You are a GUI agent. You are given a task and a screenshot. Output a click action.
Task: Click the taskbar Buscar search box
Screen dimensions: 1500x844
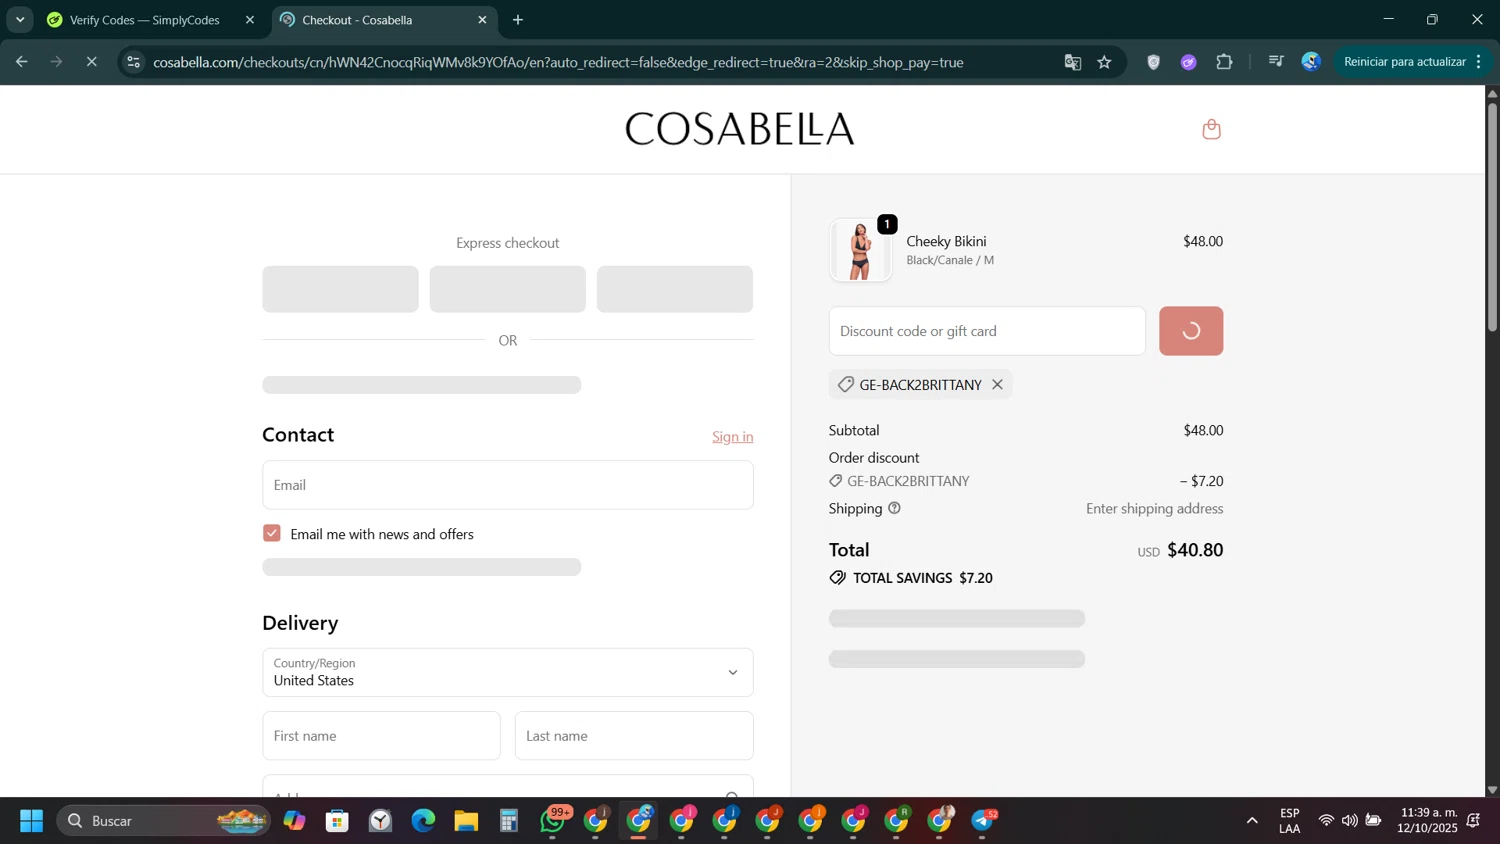163,821
